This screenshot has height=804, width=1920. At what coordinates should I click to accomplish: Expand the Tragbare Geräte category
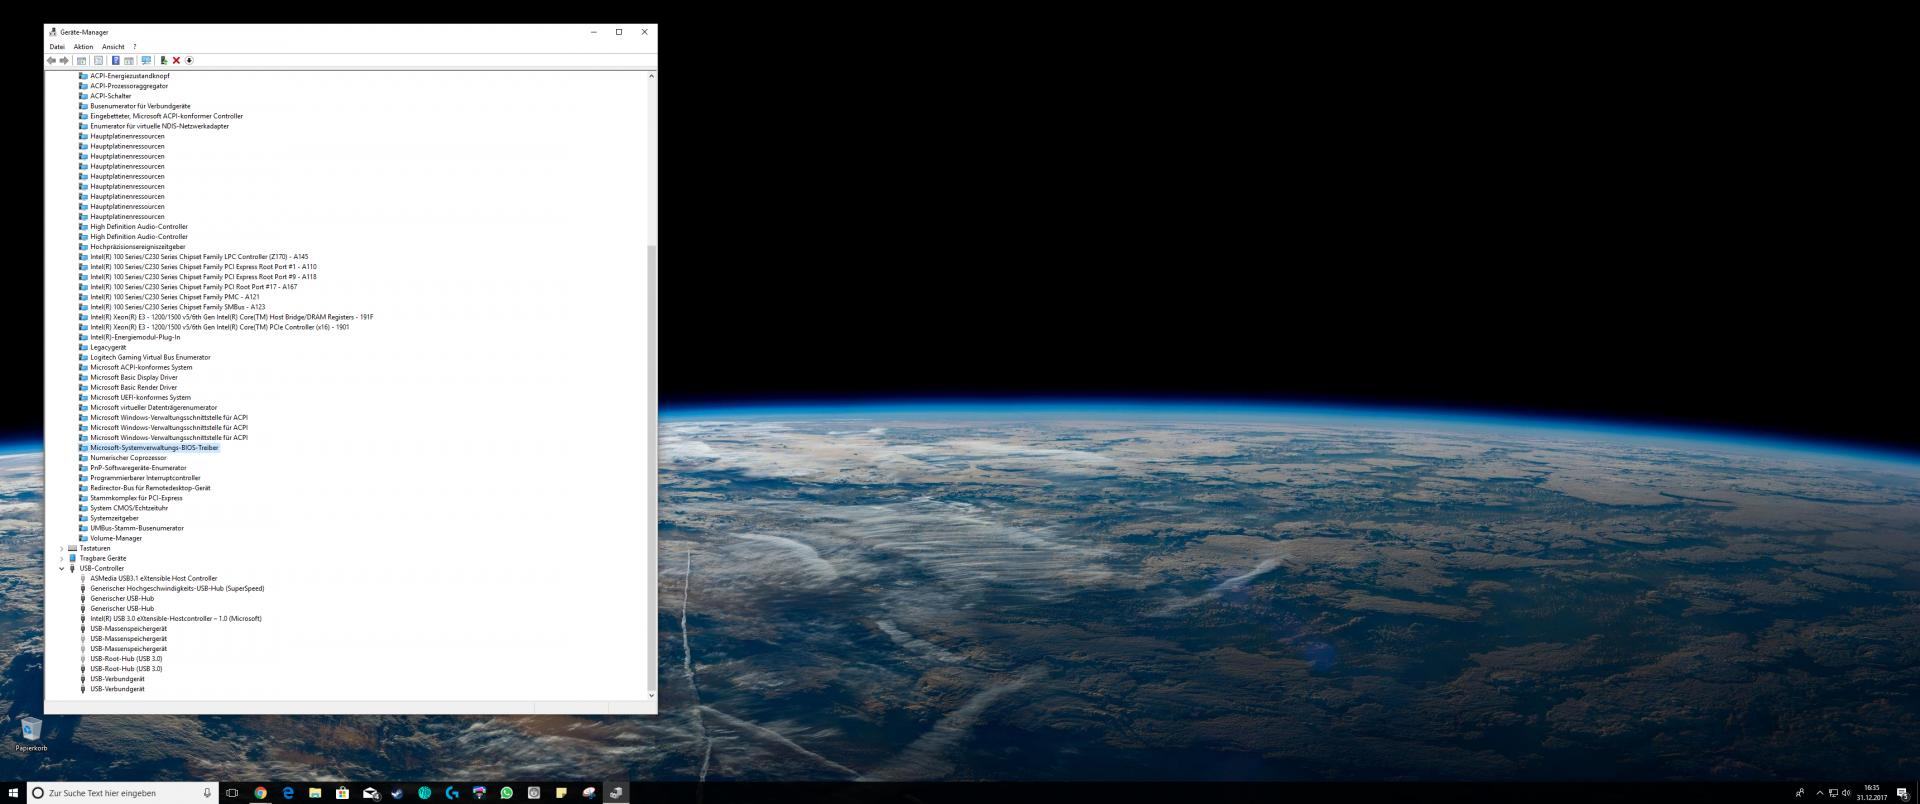click(62, 558)
